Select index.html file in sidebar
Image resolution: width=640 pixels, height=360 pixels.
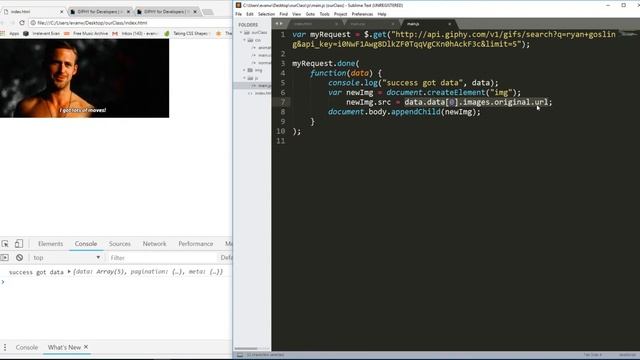tap(261, 93)
